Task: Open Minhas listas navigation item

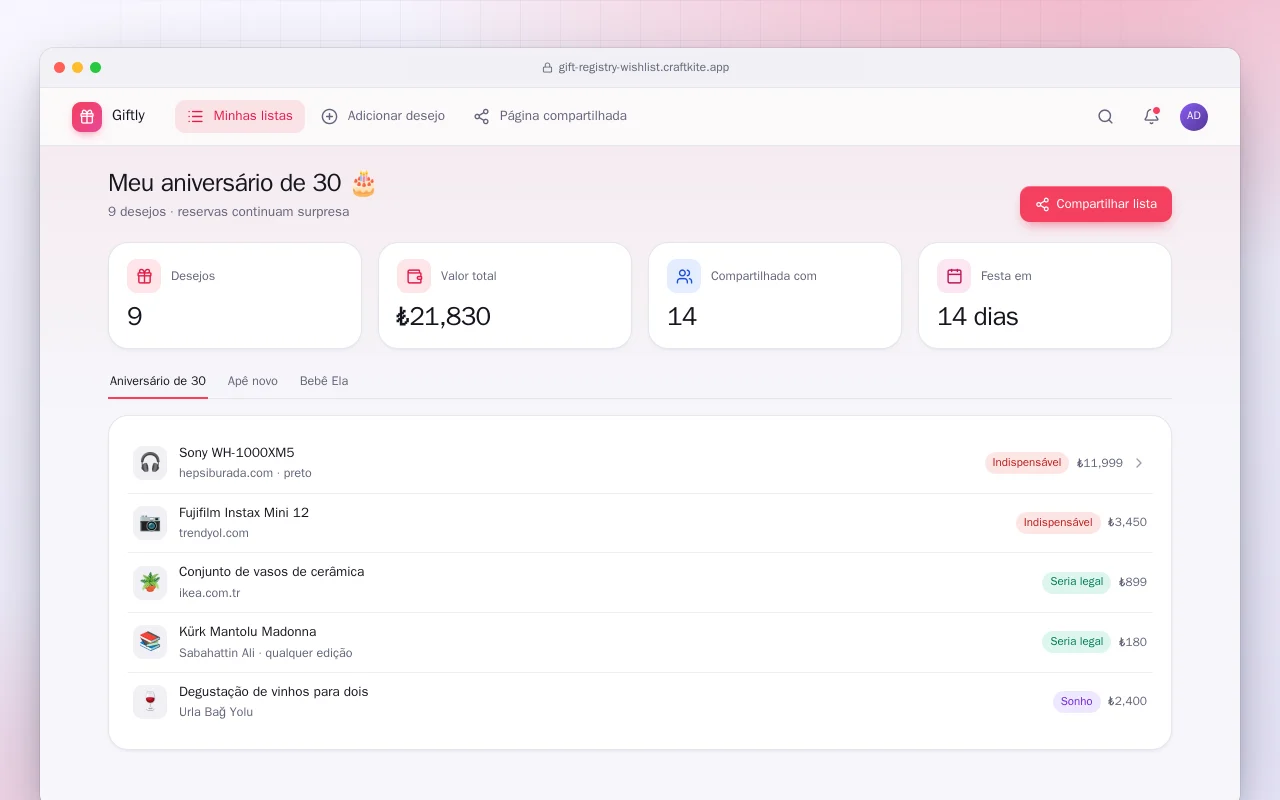Action: point(240,116)
